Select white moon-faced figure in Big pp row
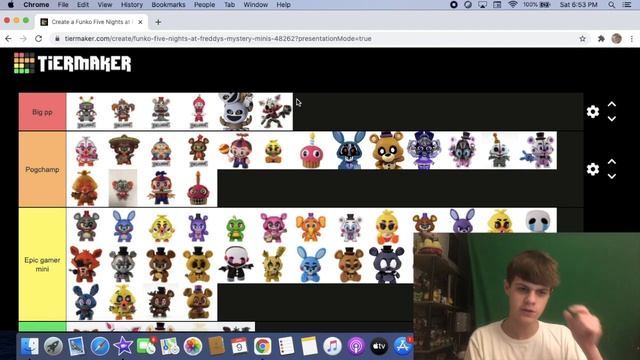This screenshot has height=360, width=640. tap(236, 112)
